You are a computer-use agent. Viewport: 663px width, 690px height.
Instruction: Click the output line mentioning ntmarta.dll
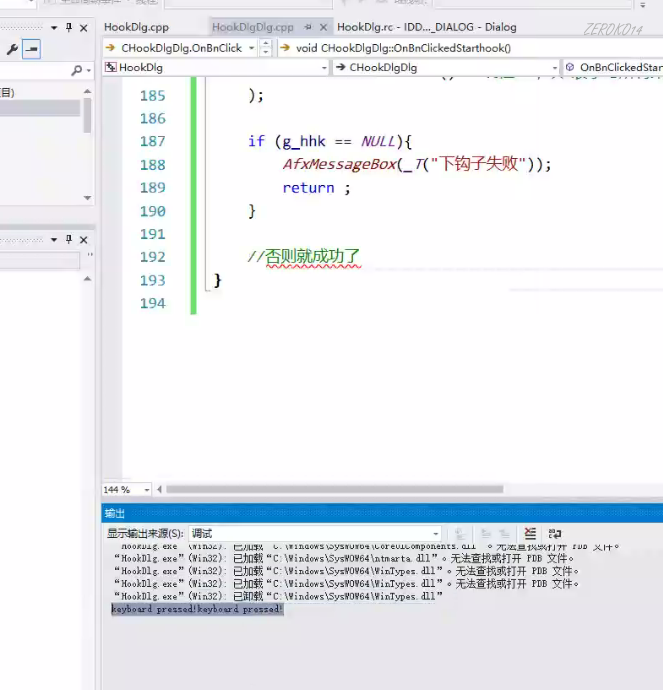[x=344, y=558]
